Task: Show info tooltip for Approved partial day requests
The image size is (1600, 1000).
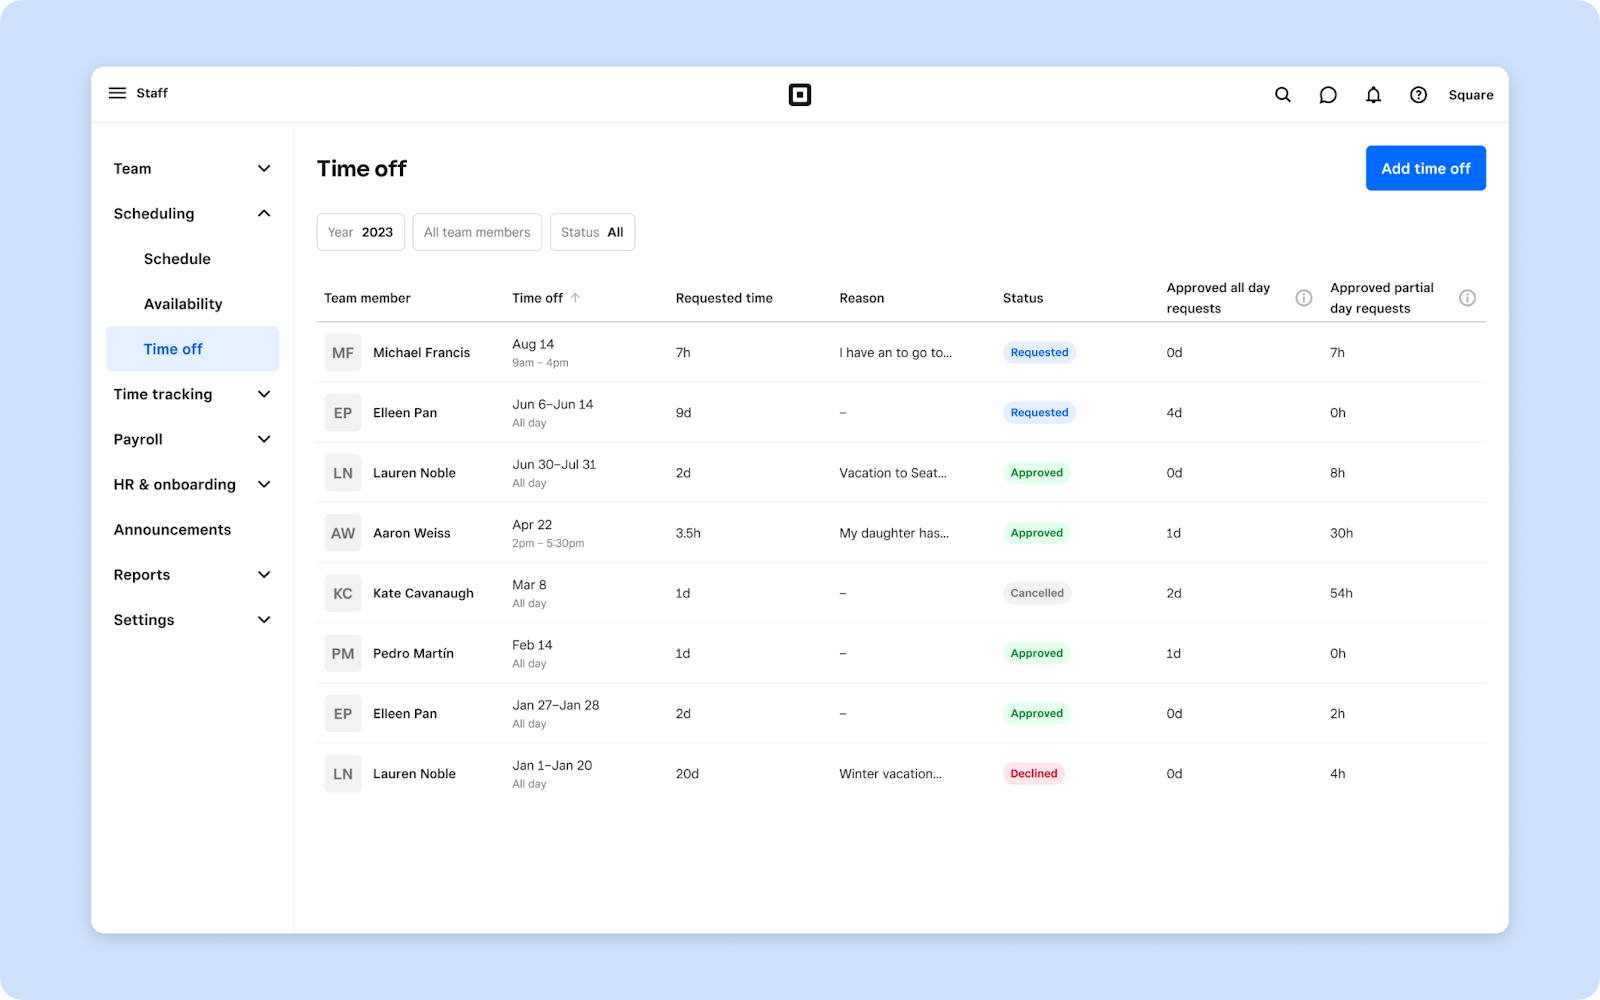Action: click(x=1467, y=297)
